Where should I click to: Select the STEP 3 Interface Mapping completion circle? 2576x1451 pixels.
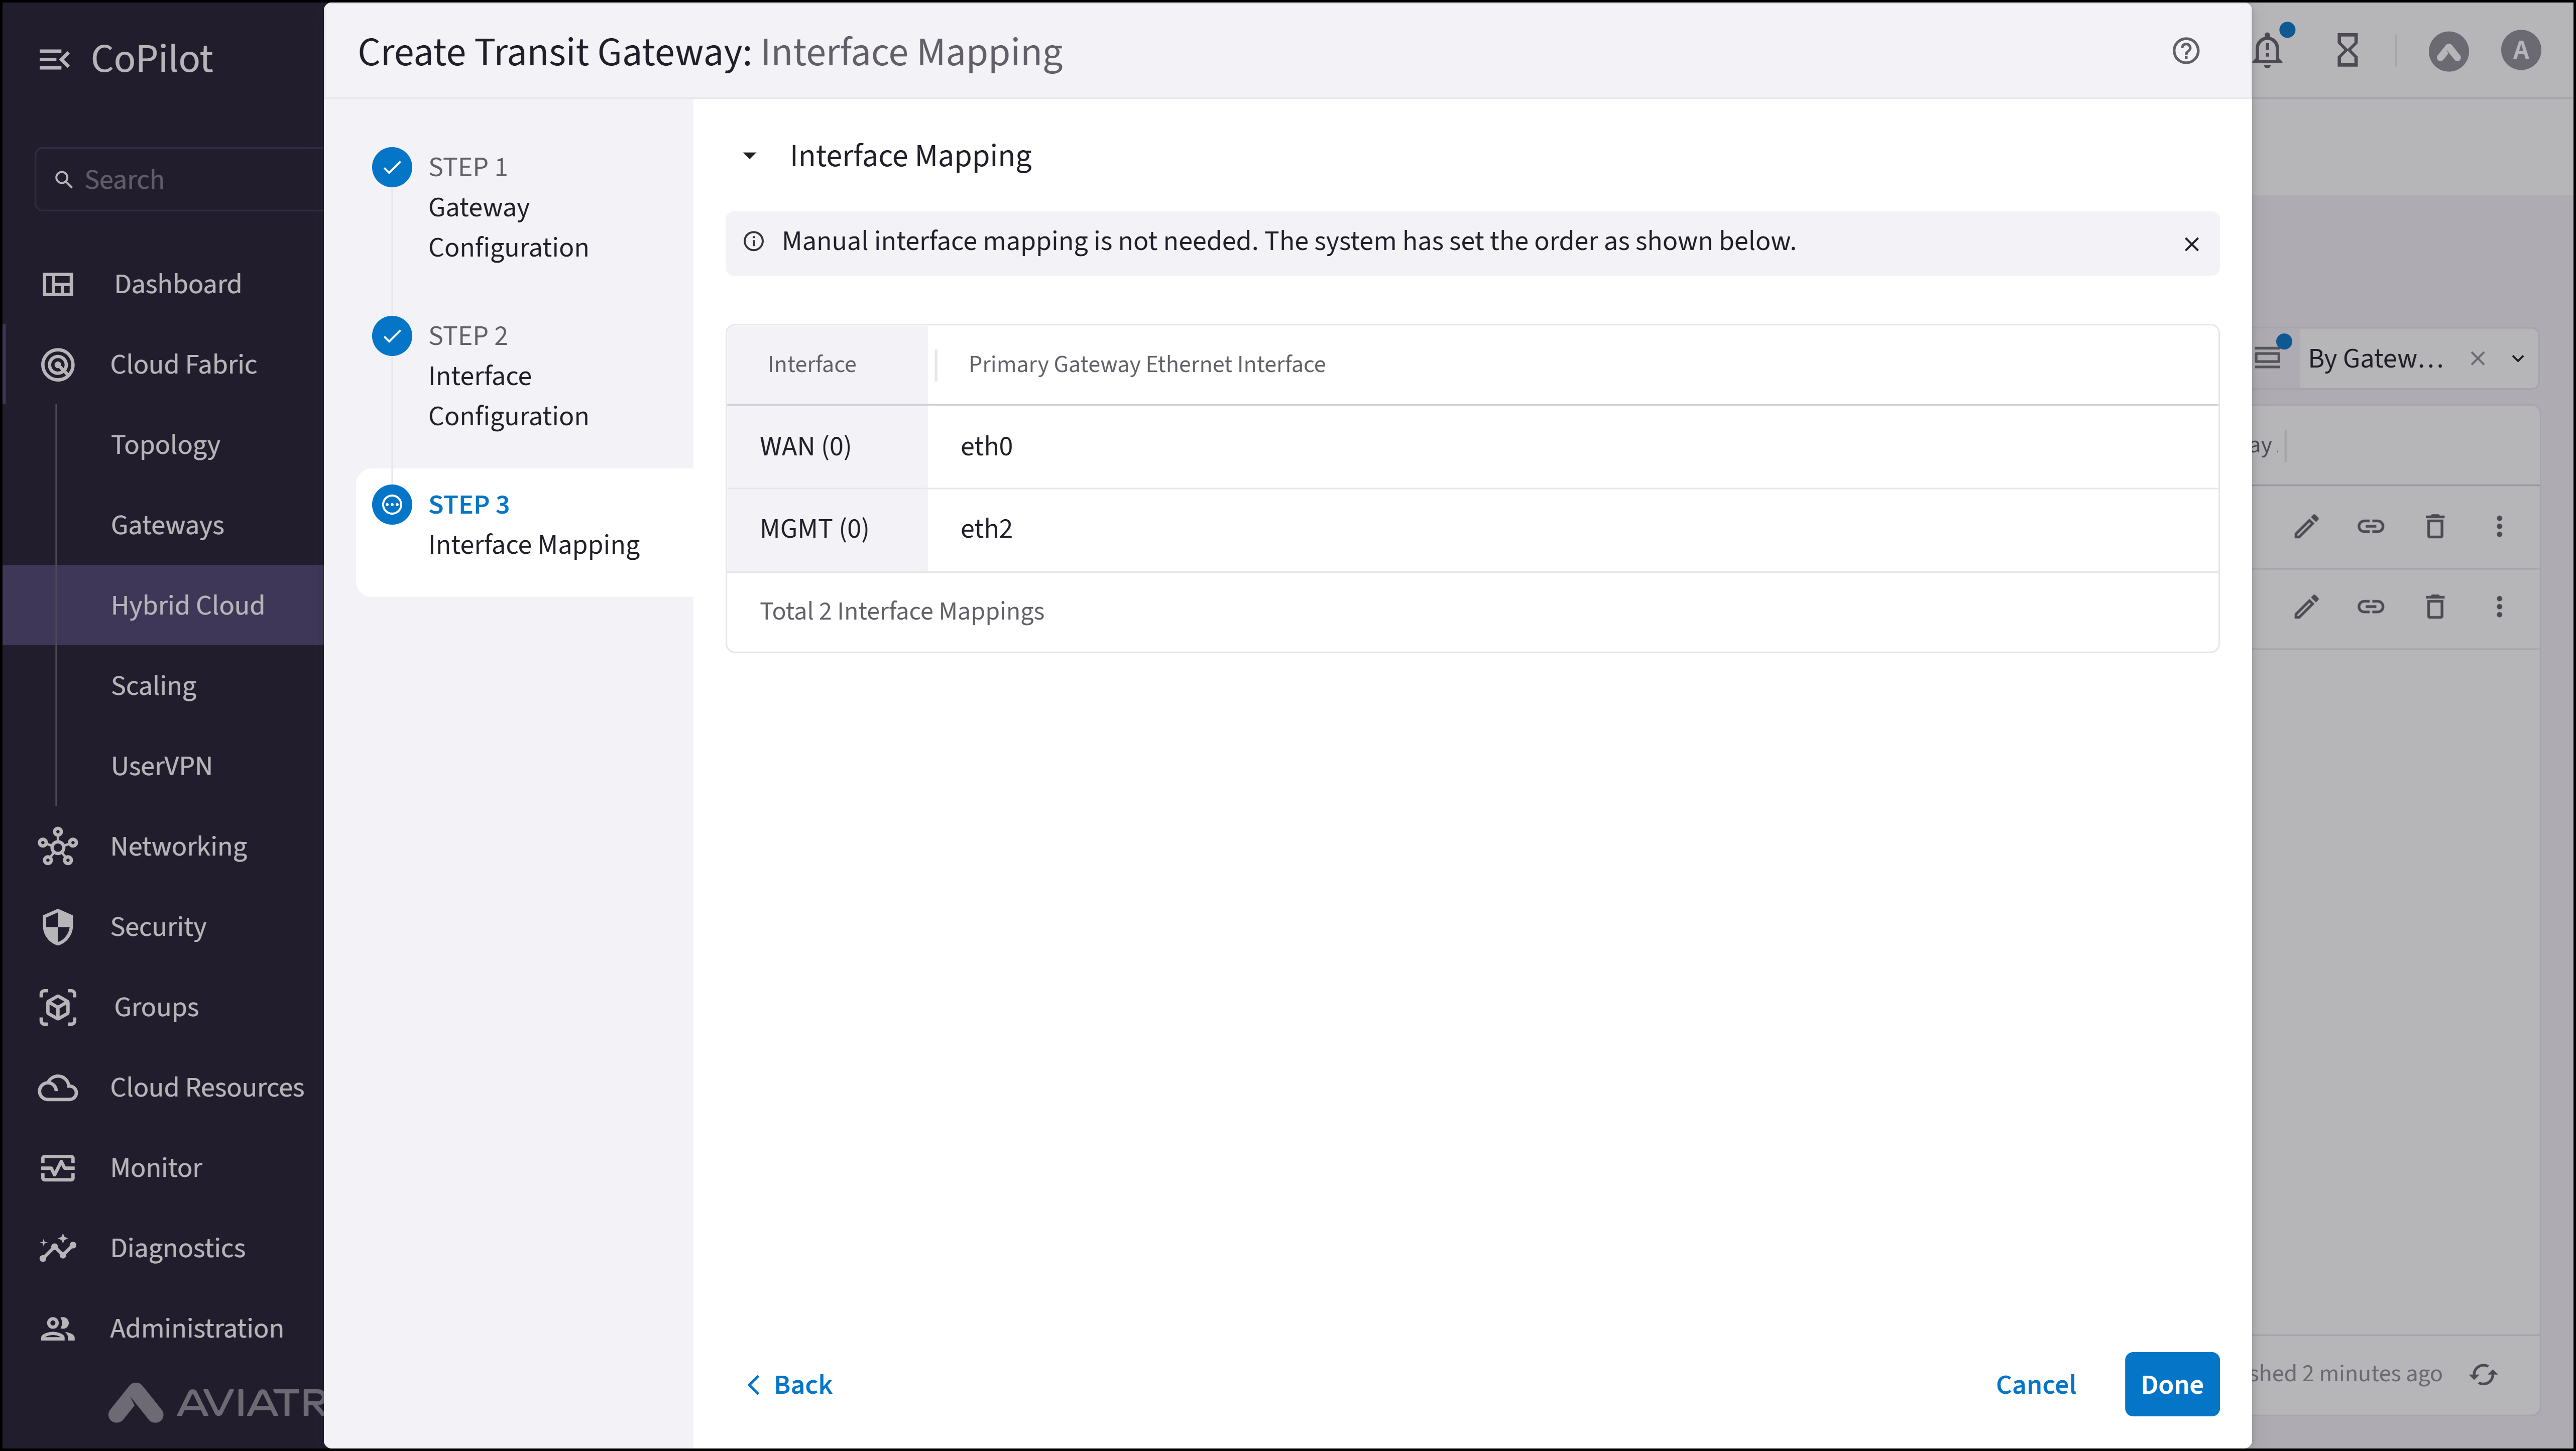[x=391, y=504]
